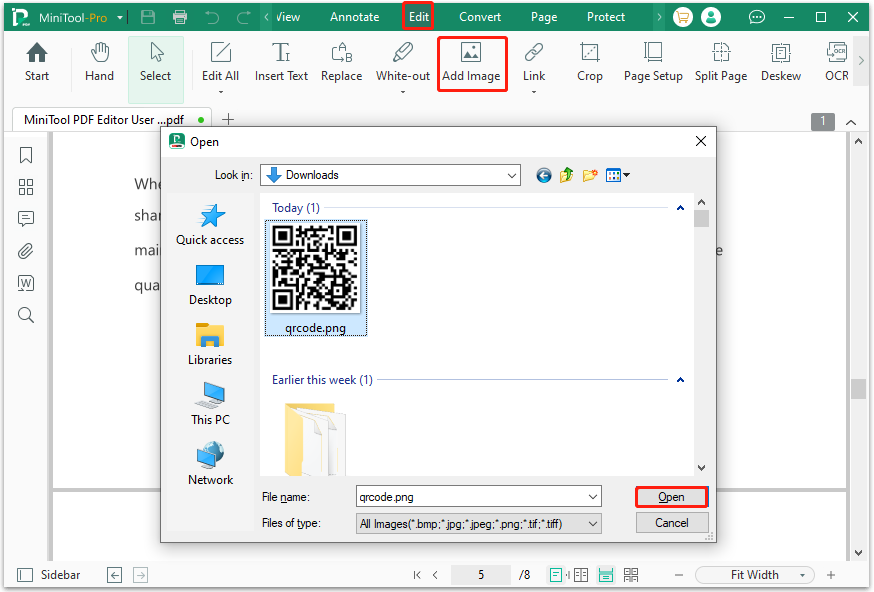
Task: Print the document with the printer icon
Action: click(x=179, y=17)
